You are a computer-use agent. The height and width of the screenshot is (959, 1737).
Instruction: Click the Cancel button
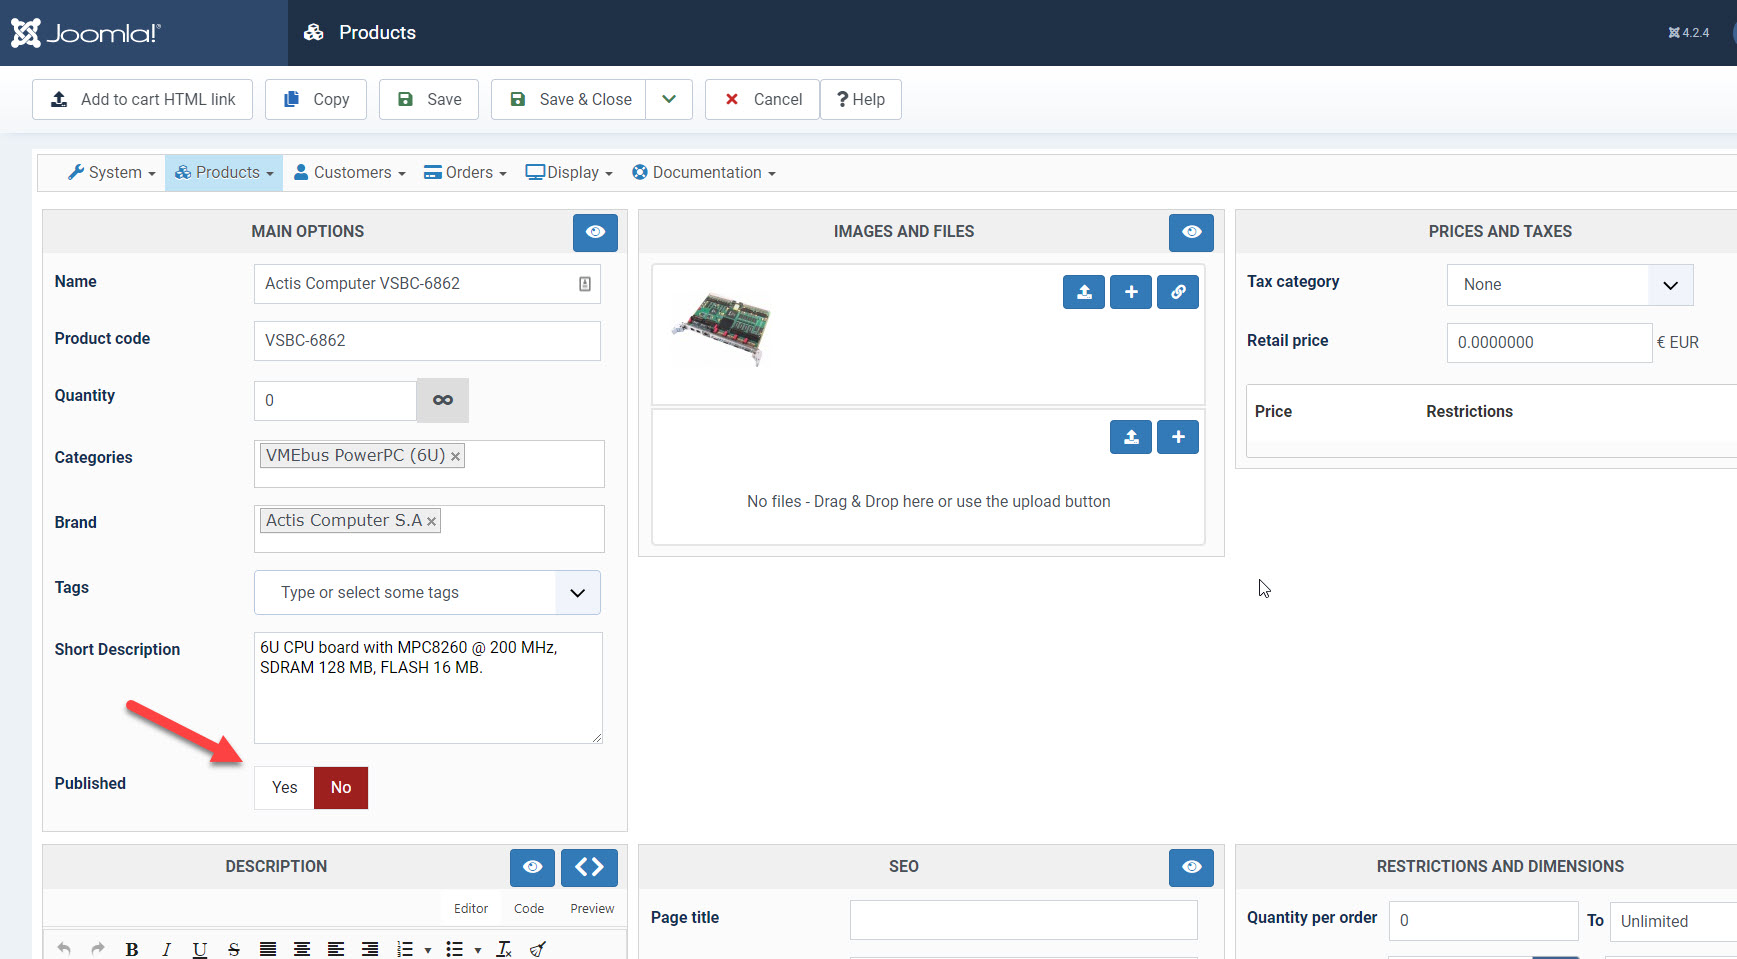pyautogui.click(x=763, y=100)
